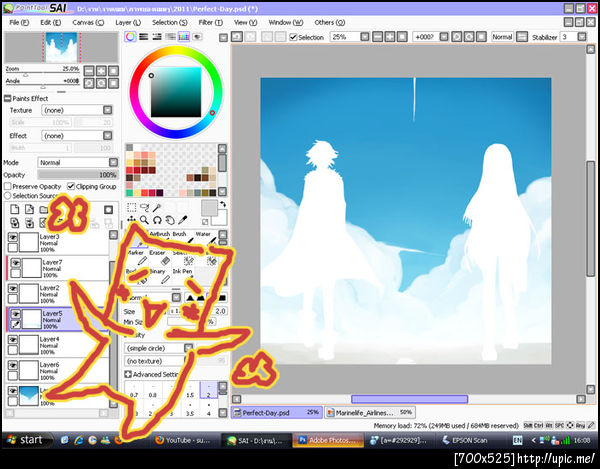Select the rotate view tool
The image size is (600, 469).
point(157,220)
